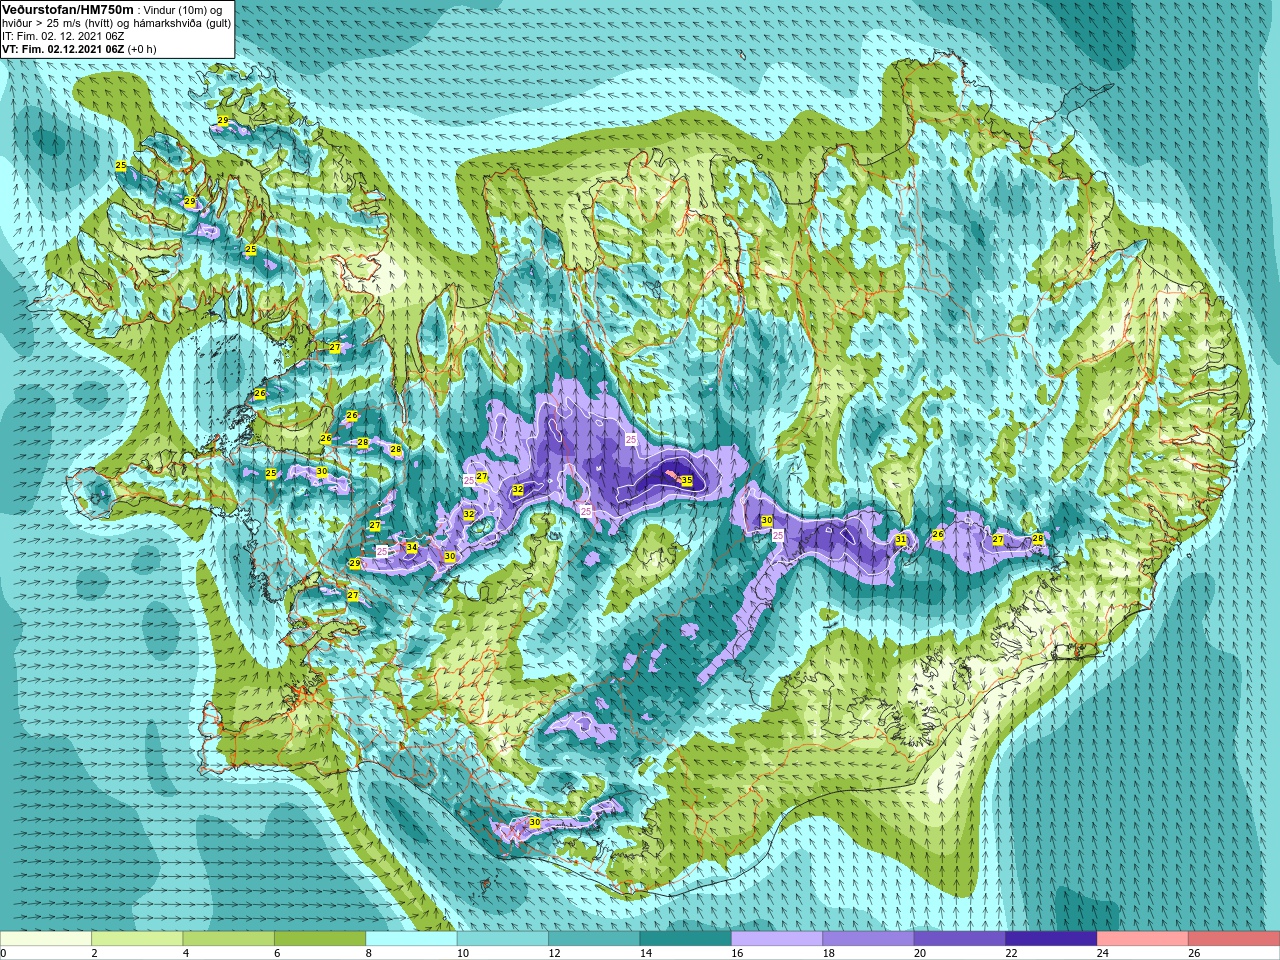Click the yellow 34 gust label

(x=411, y=548)
